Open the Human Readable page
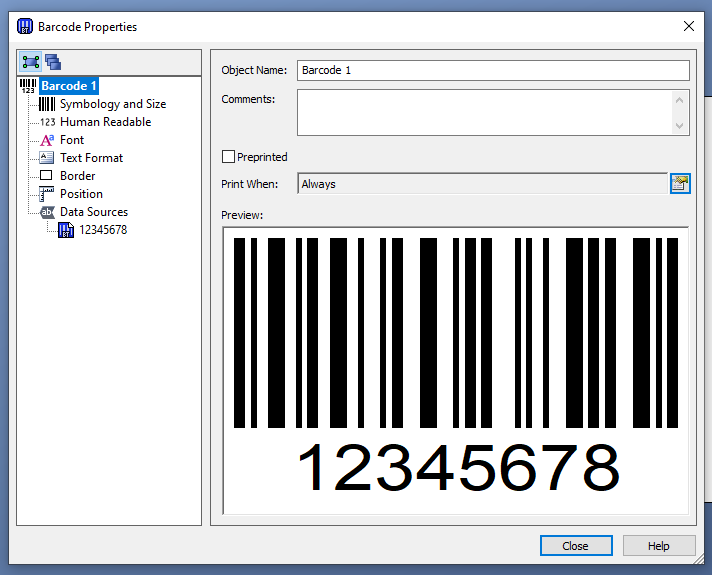712x575 pixels. (x=105, y=122)
